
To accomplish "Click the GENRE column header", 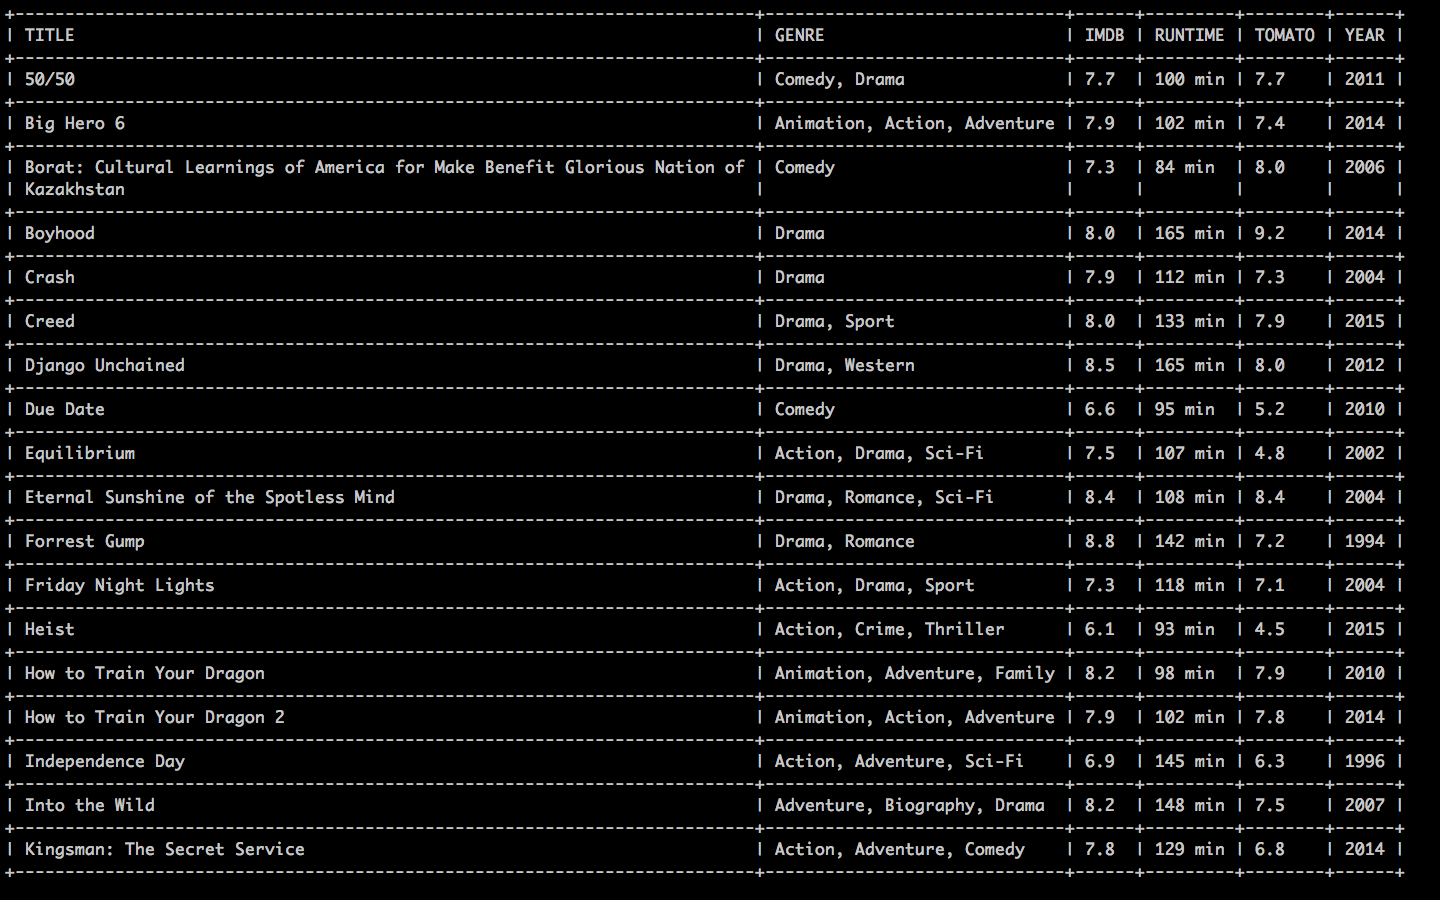I will (x=799, y=35).
